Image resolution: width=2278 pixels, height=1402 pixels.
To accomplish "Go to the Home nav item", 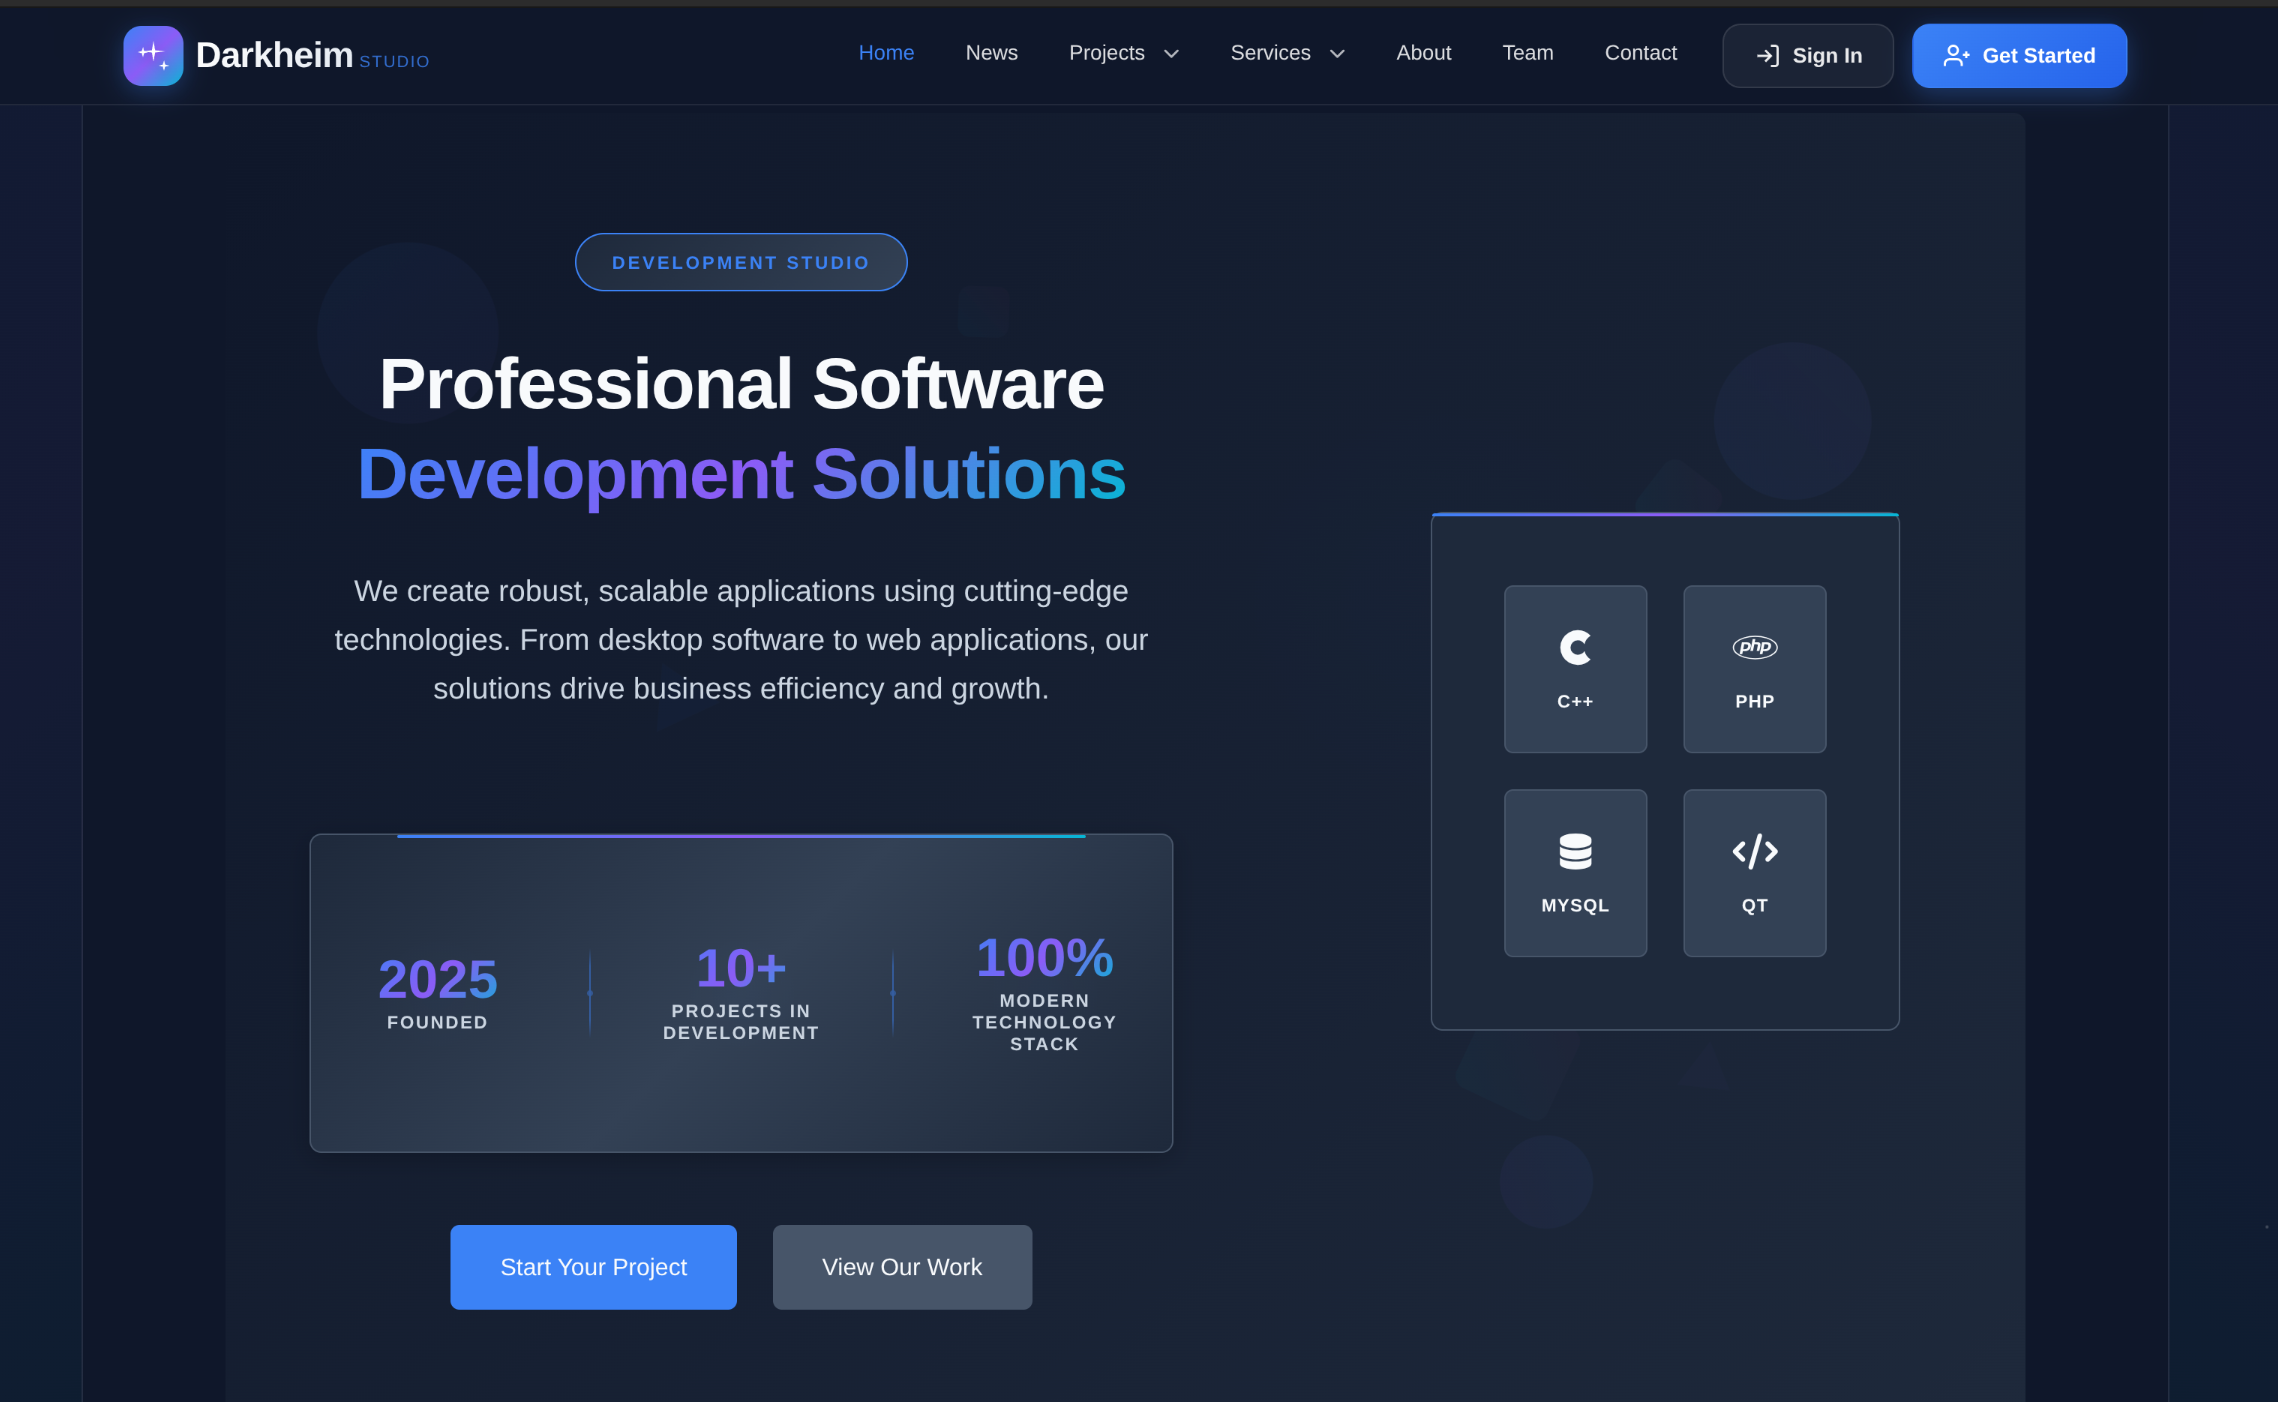I will pos(886,53).
